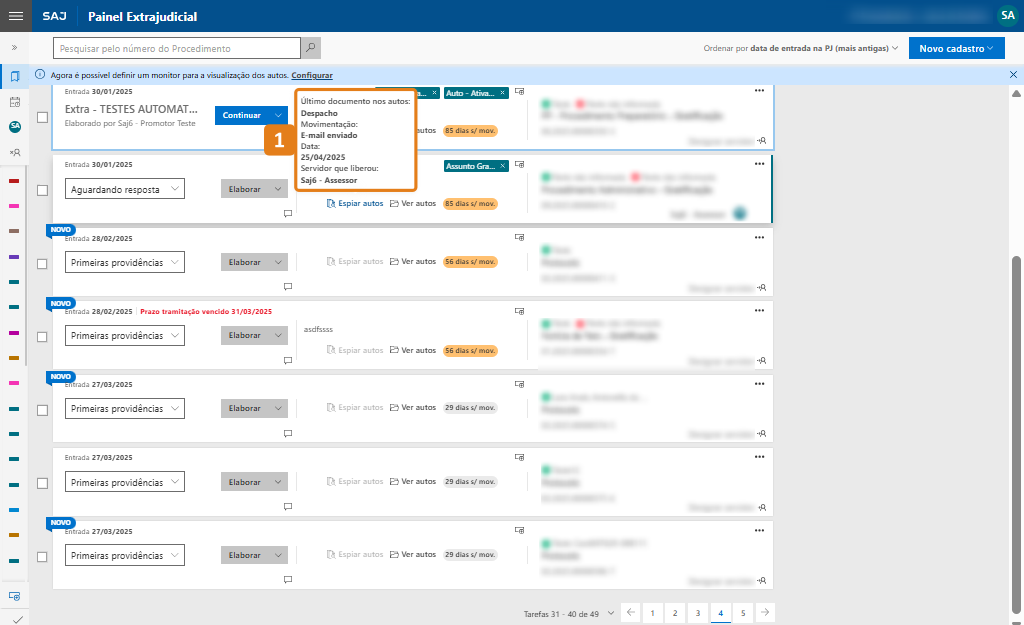This screenshot has width=1024, height=625.
Task: Remove the 'Assunto Gra...' tag
Action: coord(503,166)
